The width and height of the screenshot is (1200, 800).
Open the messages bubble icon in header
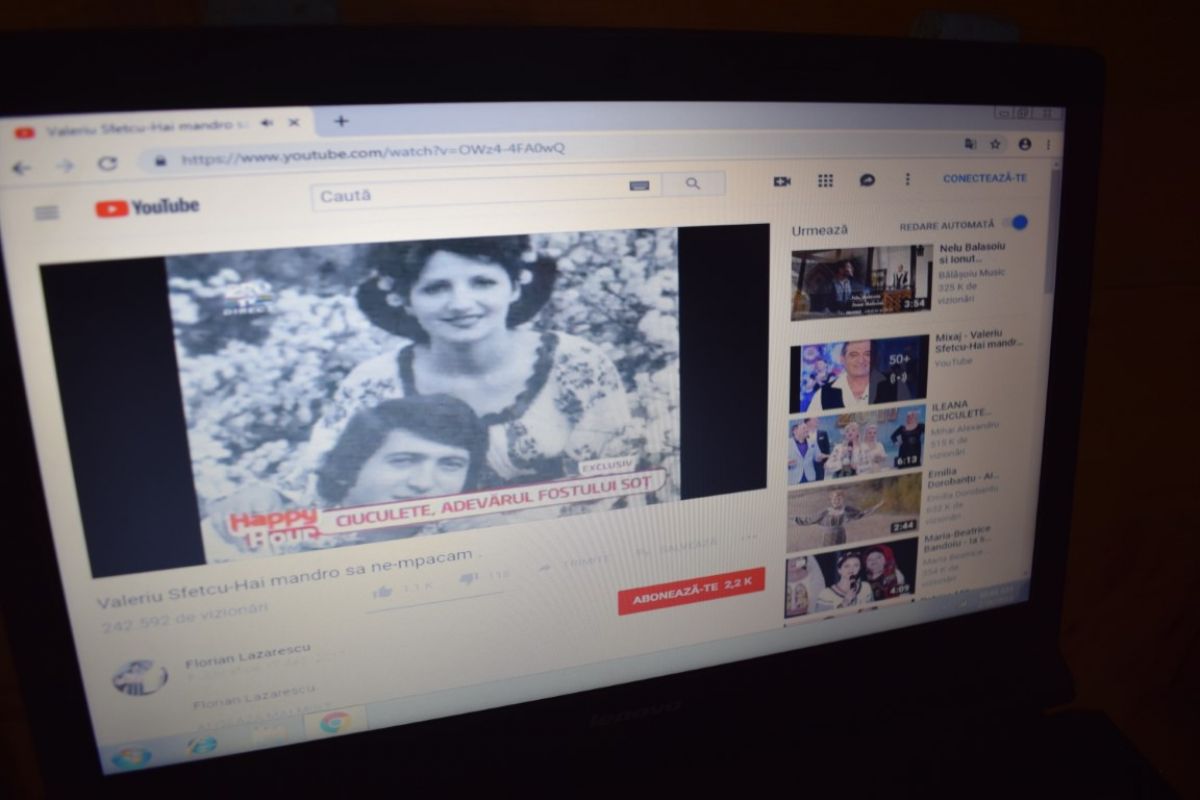[x=867, y=180]
